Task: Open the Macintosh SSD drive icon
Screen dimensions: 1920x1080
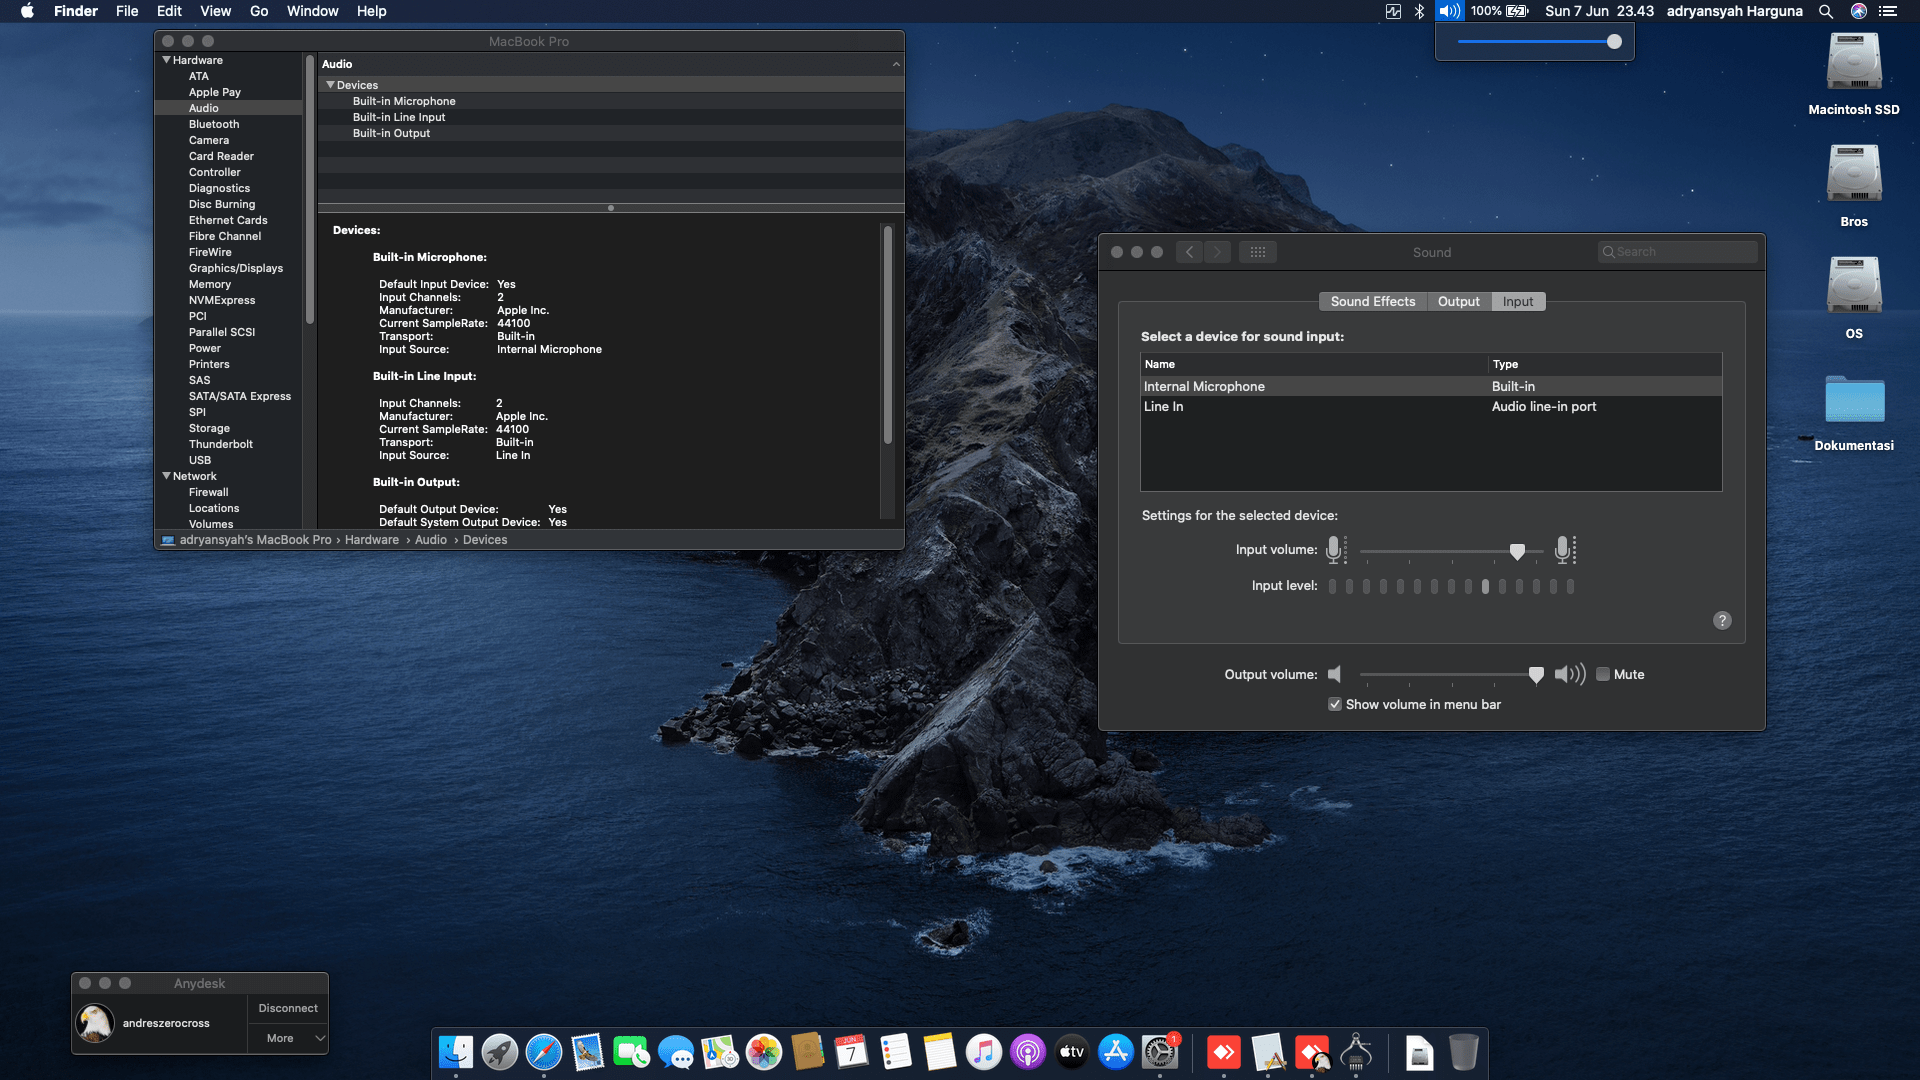Action: (x=1853, y=63)
